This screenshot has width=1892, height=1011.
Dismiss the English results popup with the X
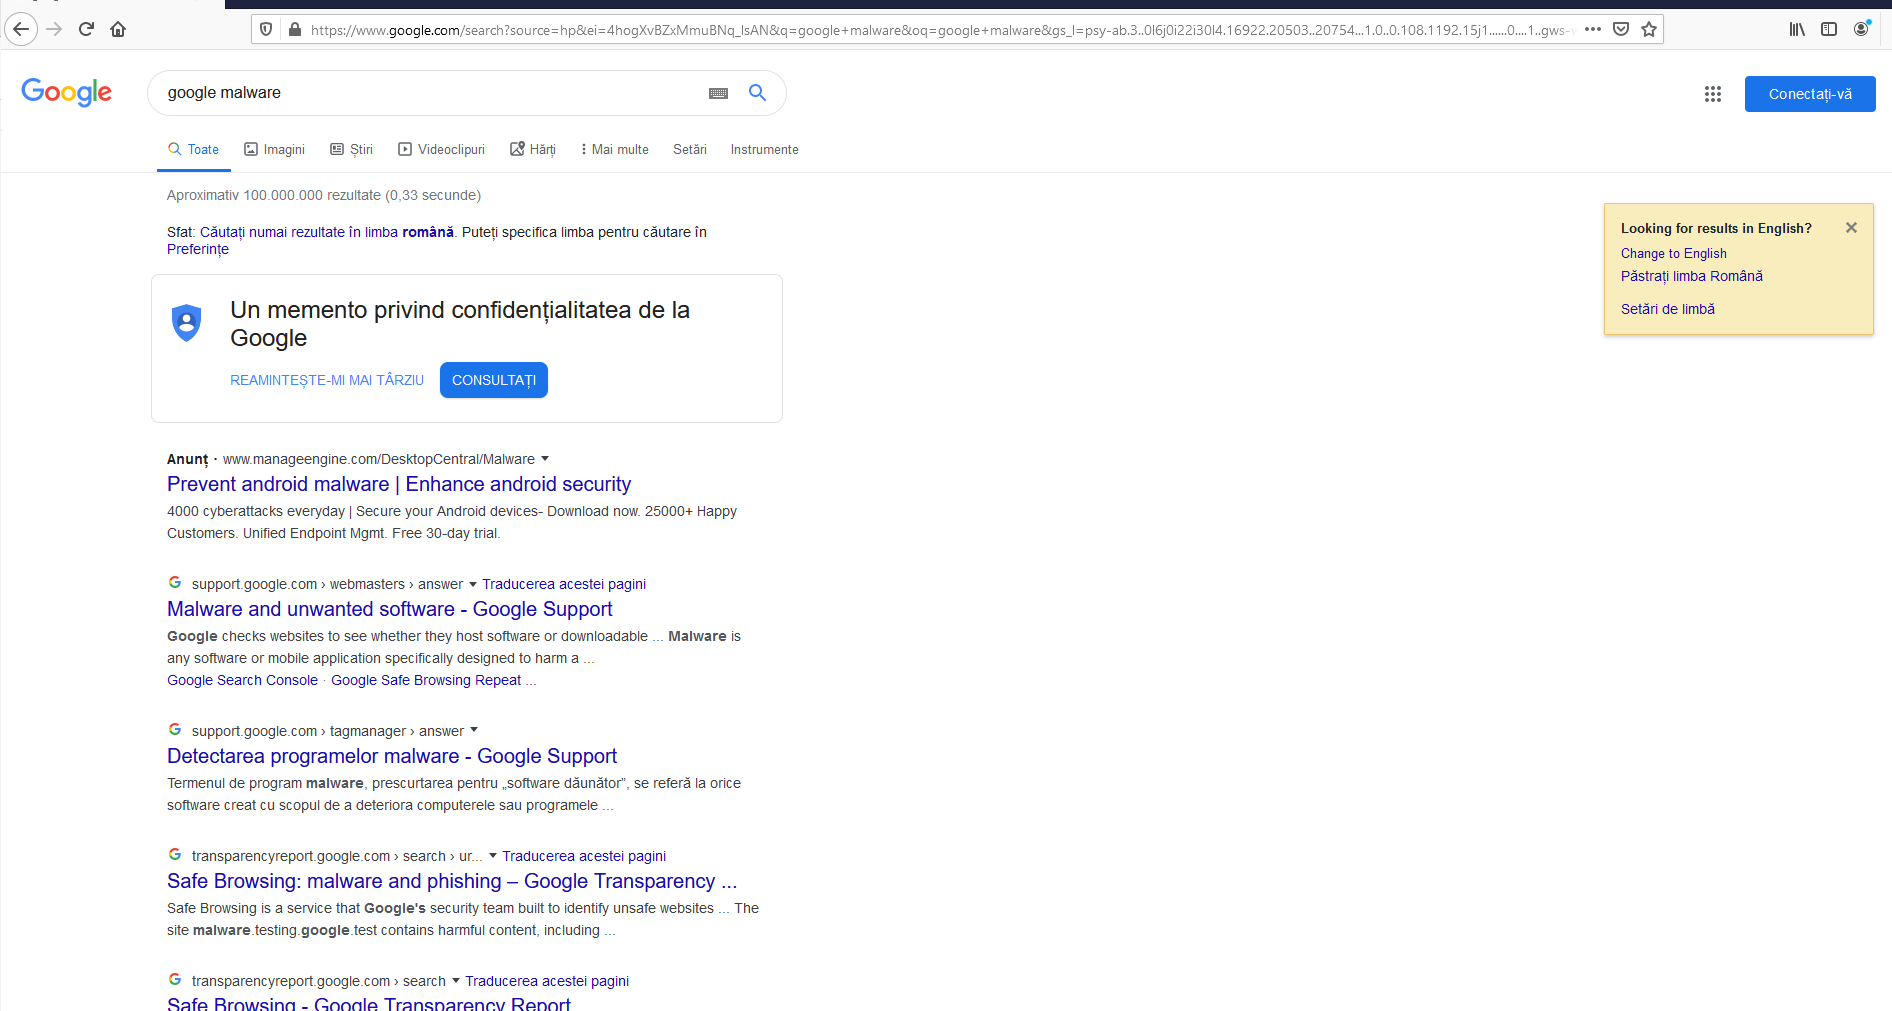tap(1851, 227)
